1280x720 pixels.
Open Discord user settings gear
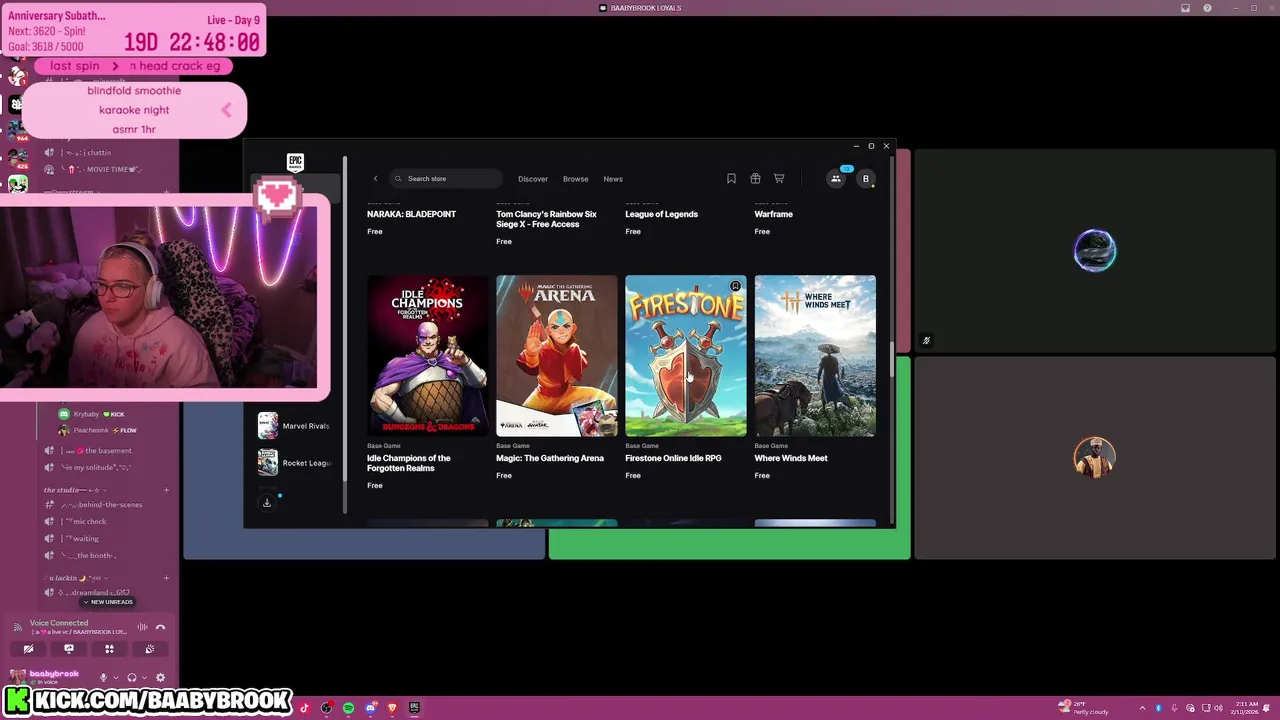(x=160, y=677)
